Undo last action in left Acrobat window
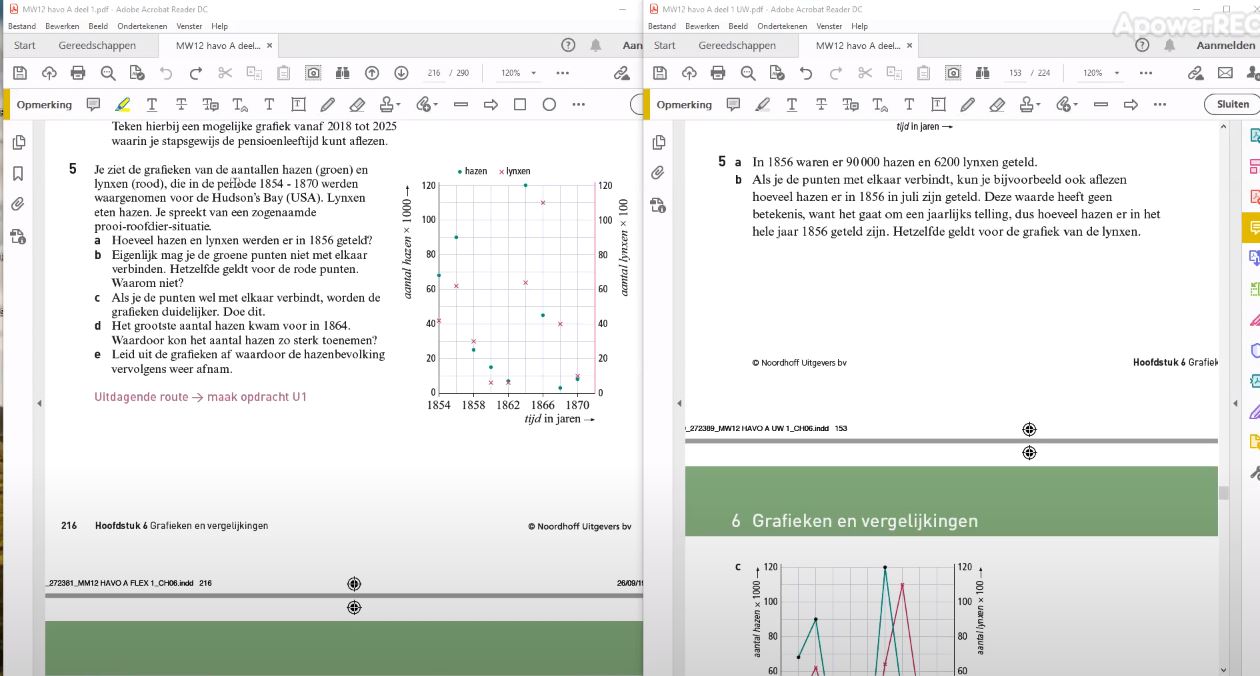This screenshot has height=676, width=1260. click(166, 73)
